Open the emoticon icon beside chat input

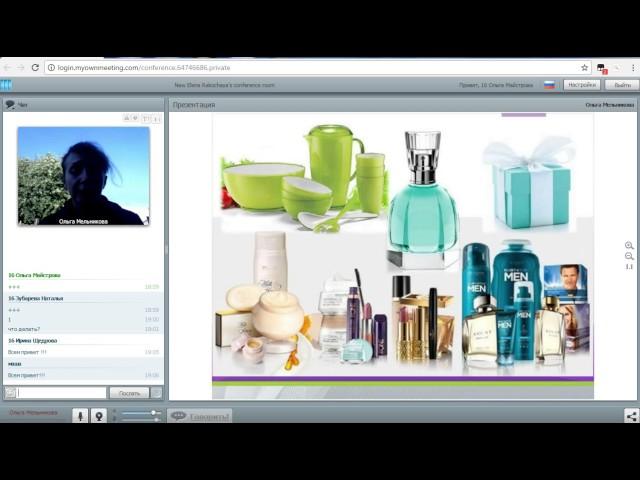pyautogui.click(x=10, y=393)
